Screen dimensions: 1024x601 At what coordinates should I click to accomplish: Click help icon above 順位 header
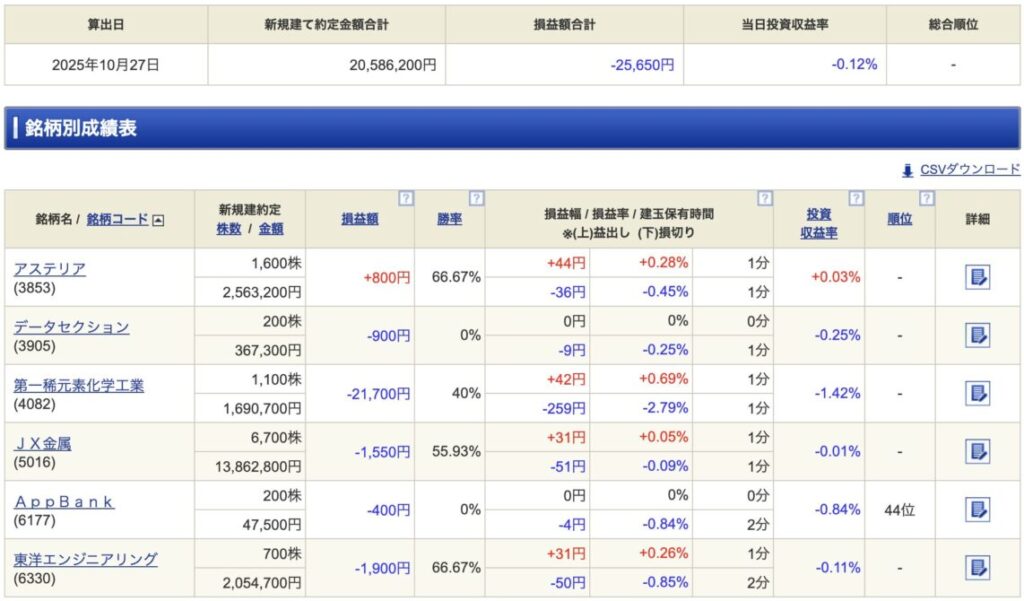click(x=926, y=199)
